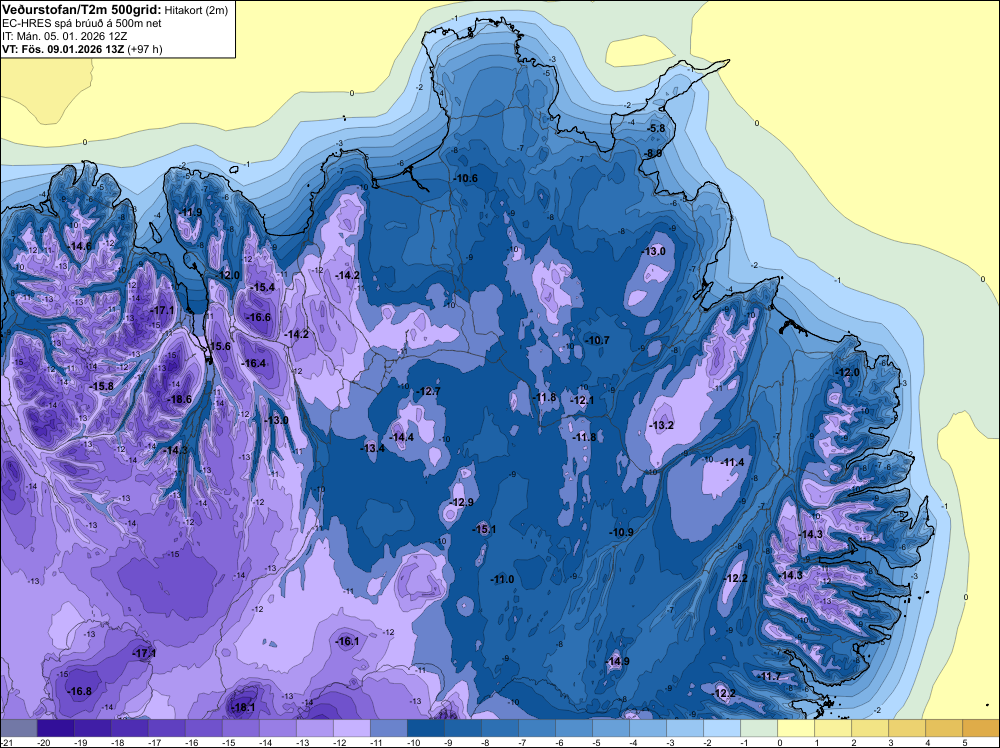
Task: Select the -18.1 temperature value
Action: [x=243, y=707]
